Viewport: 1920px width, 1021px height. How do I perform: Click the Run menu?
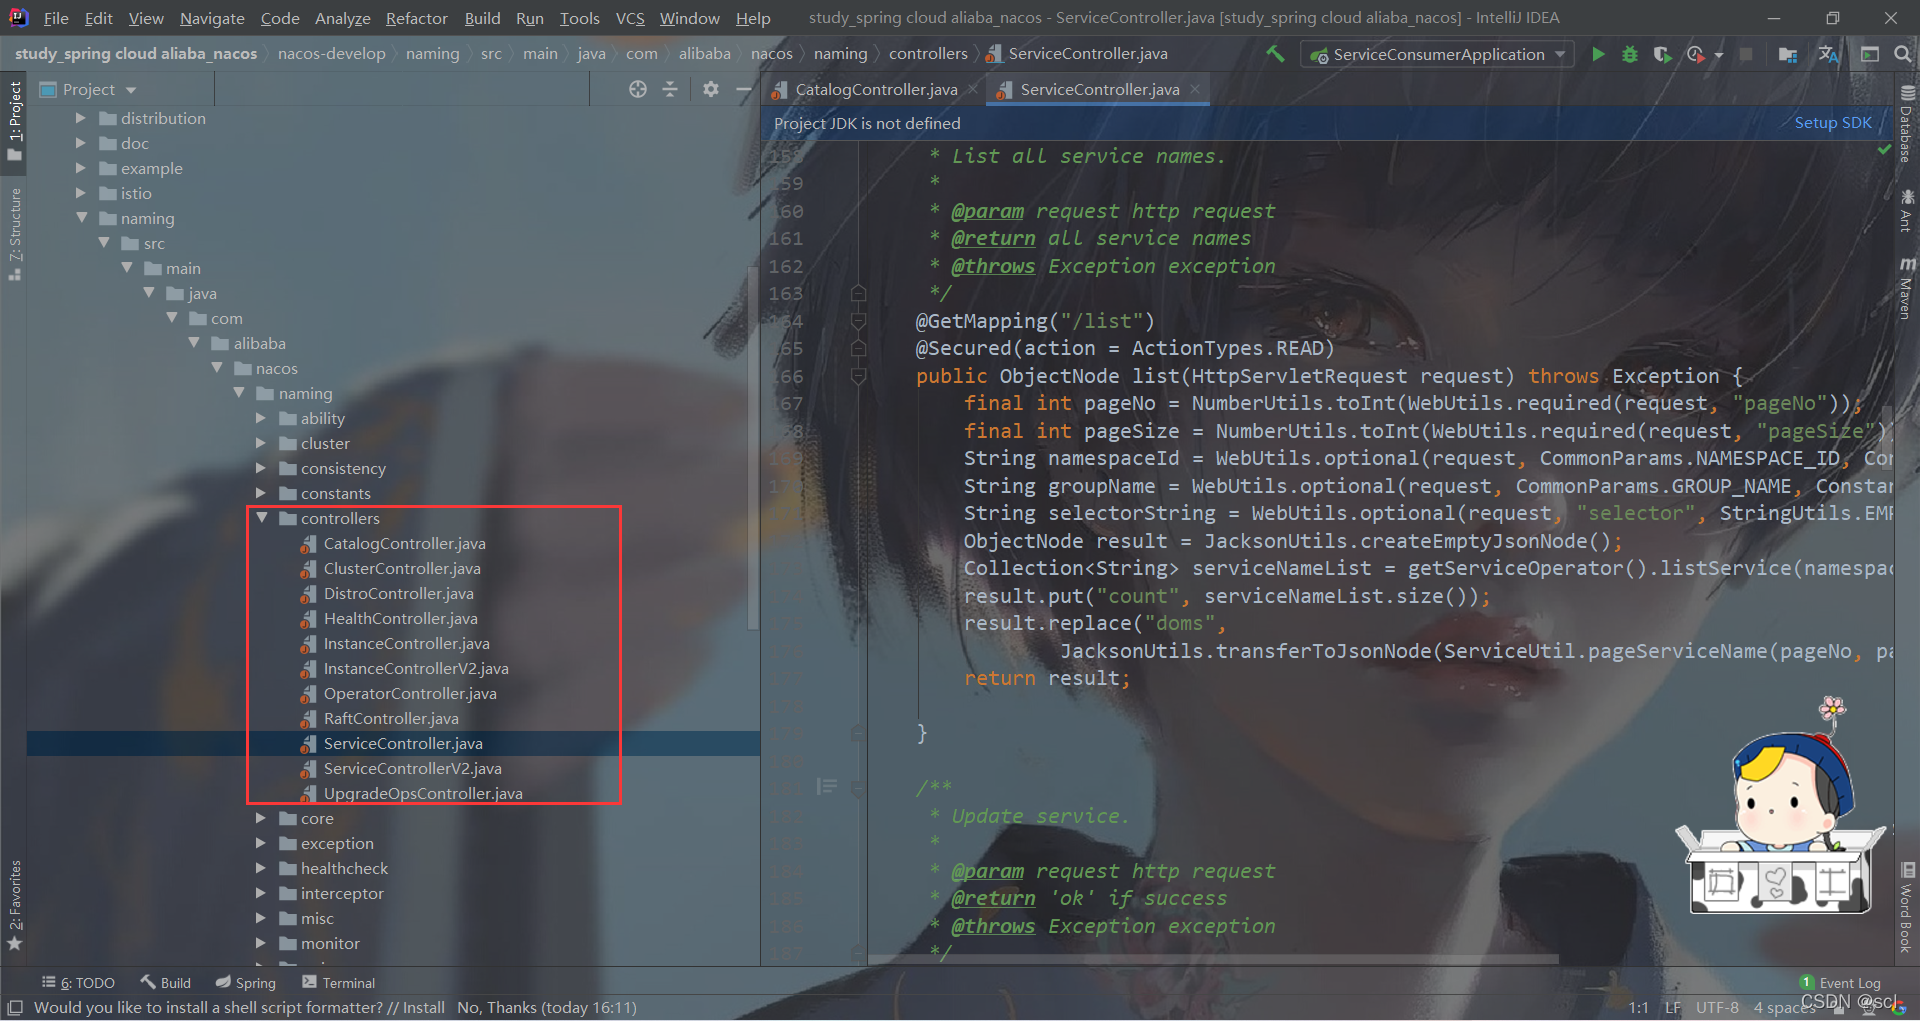[x=530, y=18]
